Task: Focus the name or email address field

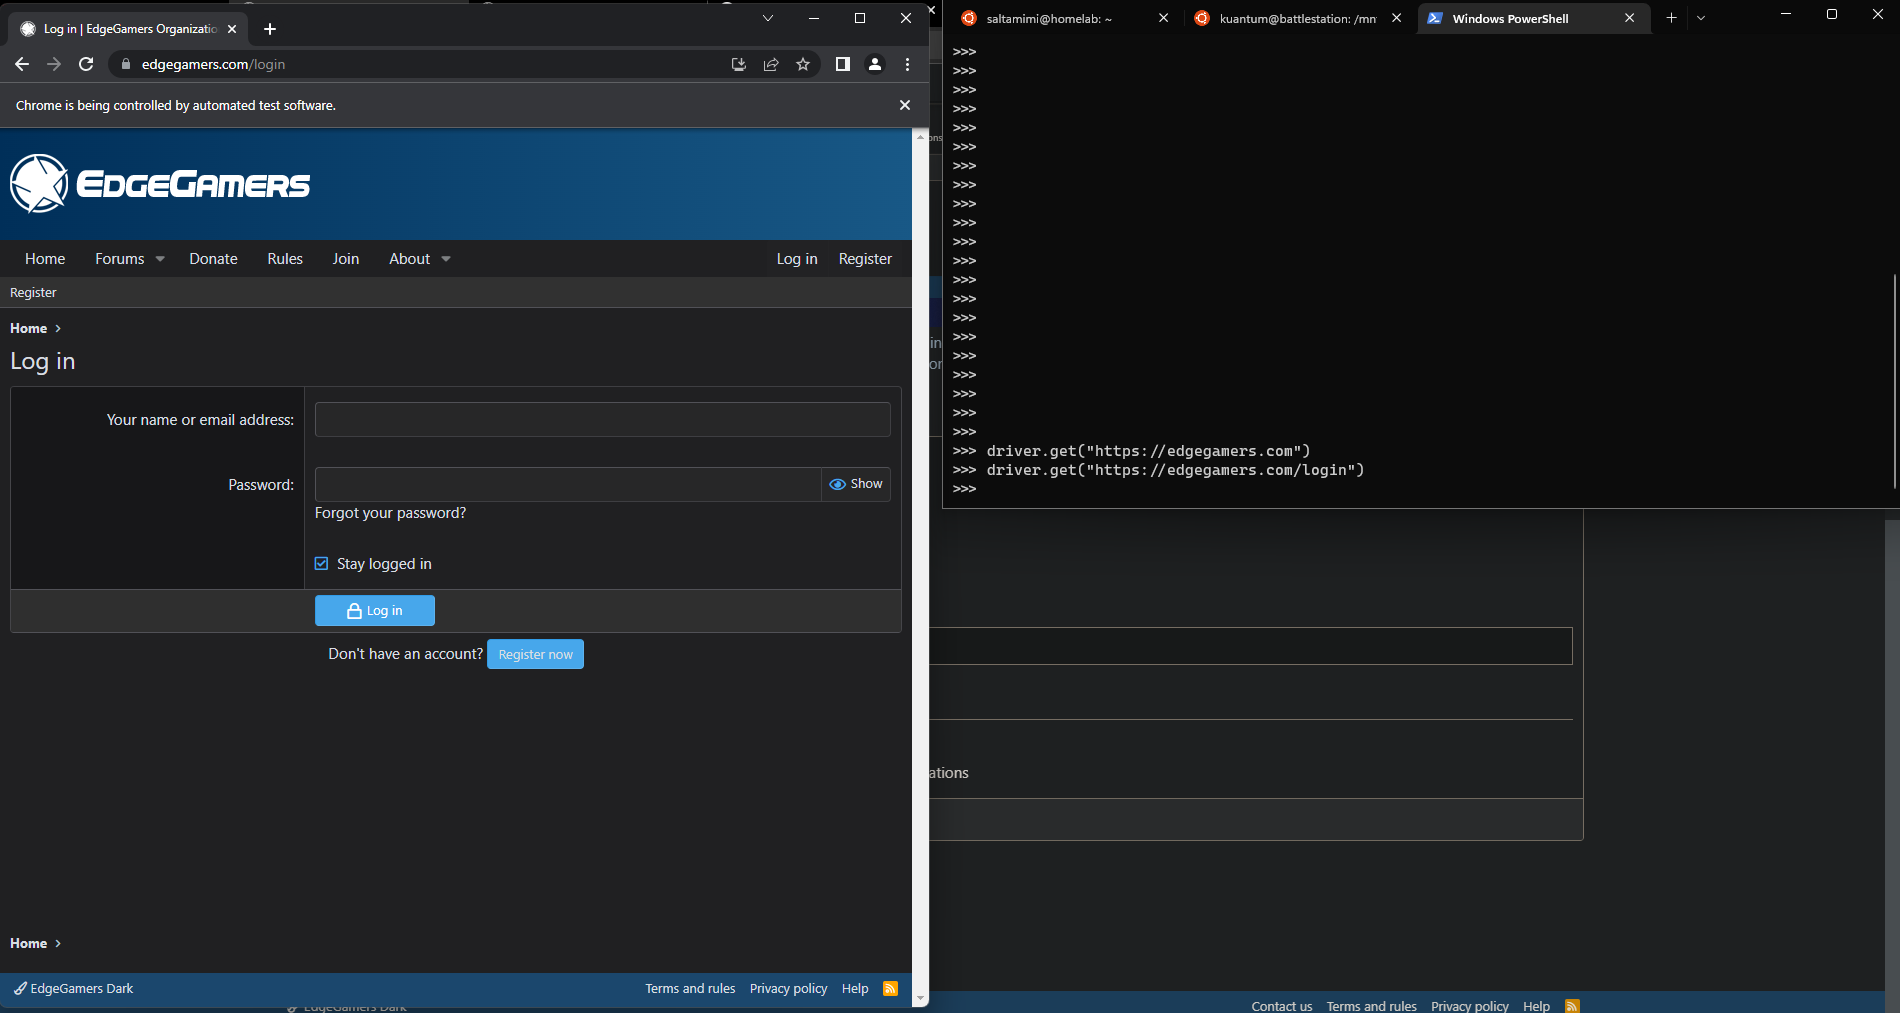Action: [602, 420]
